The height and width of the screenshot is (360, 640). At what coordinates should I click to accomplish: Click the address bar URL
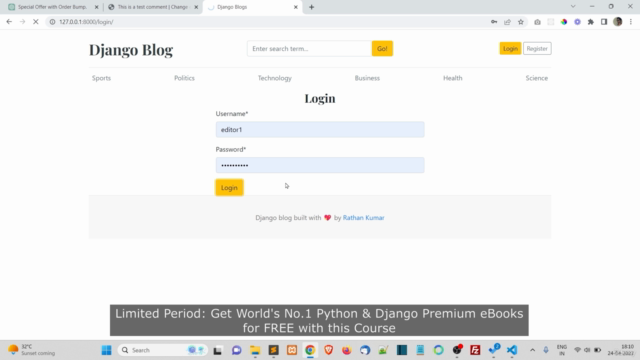[86, 22]
